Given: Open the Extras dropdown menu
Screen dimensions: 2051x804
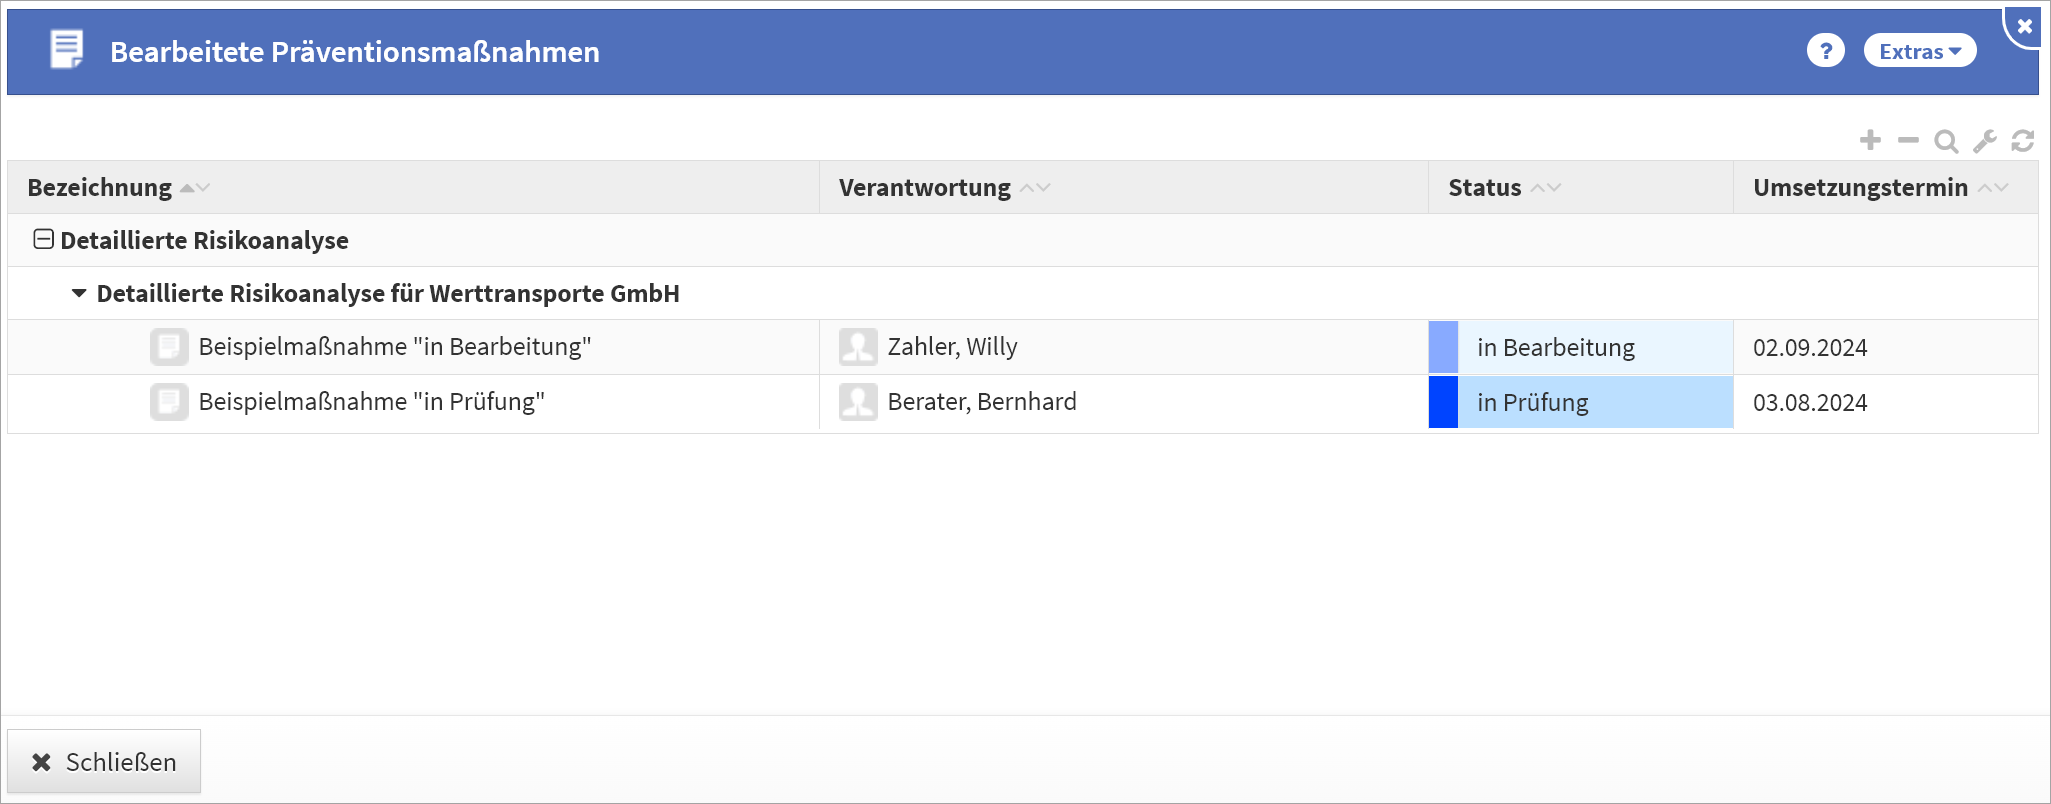Looking at the screenshot, I should tap(1919, 51).
